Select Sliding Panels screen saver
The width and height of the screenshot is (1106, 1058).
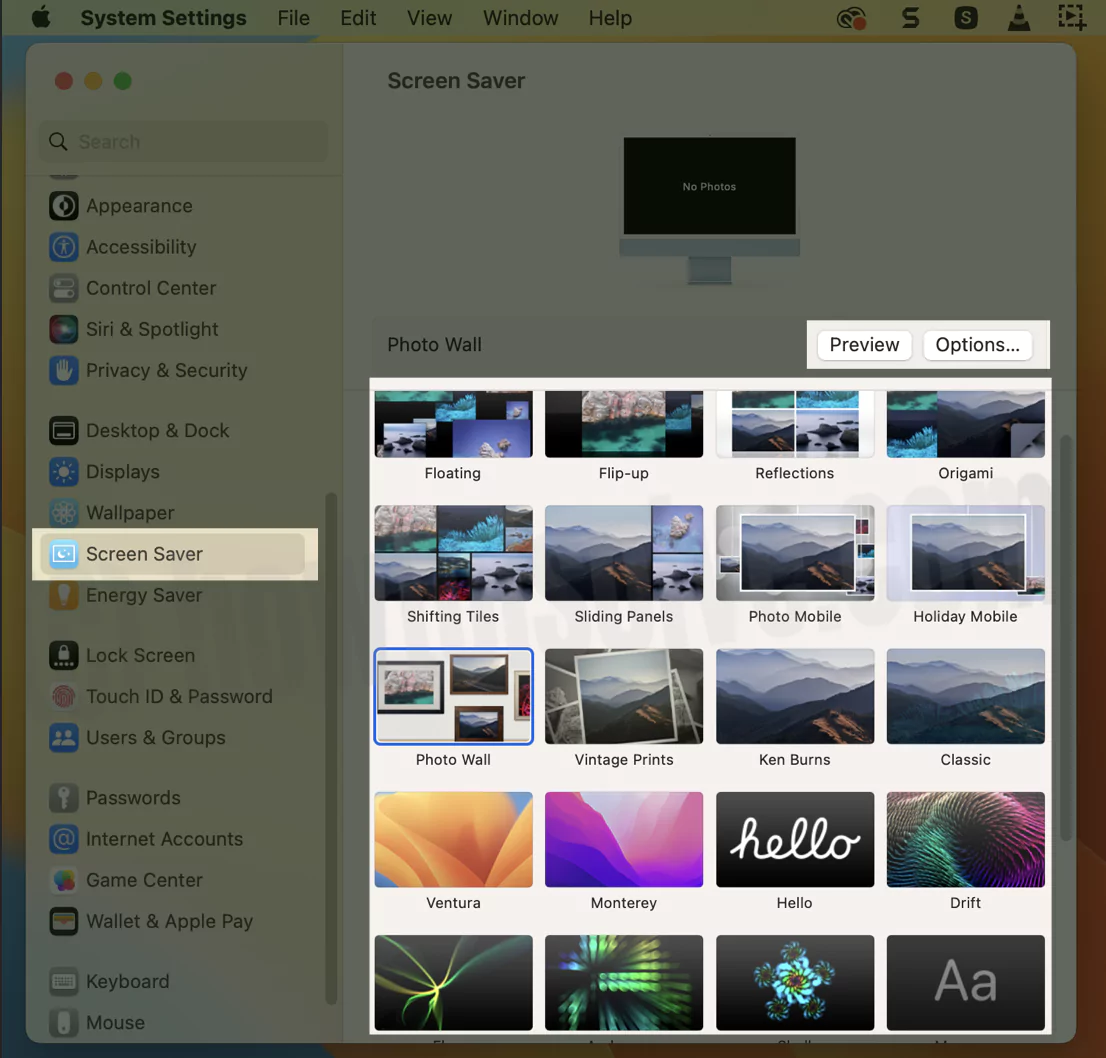point(624,553)
